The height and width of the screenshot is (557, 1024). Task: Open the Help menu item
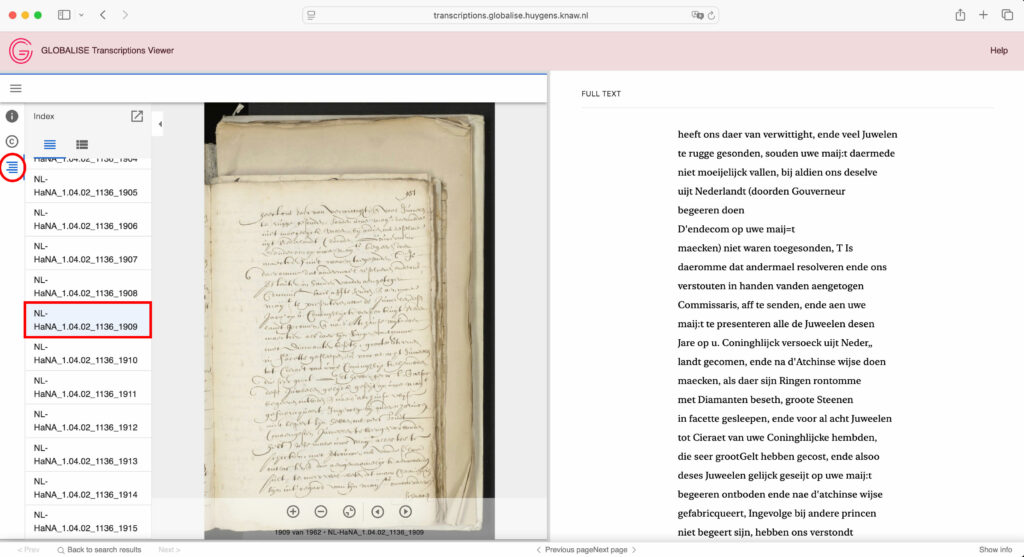998,51
